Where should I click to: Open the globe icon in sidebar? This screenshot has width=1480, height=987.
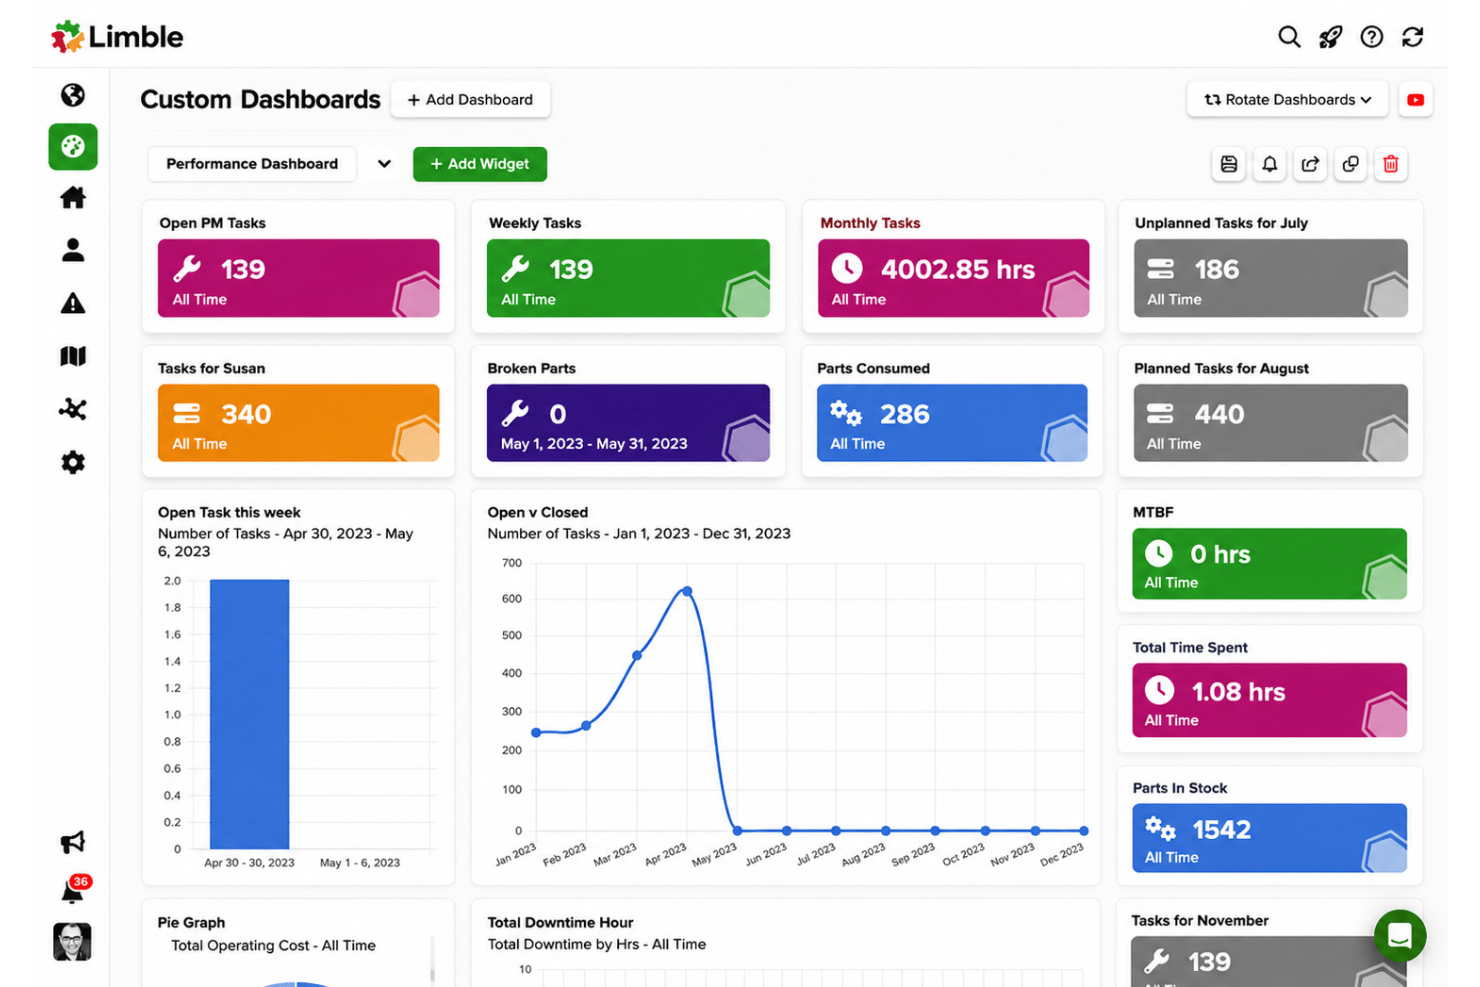pos(73,95)
